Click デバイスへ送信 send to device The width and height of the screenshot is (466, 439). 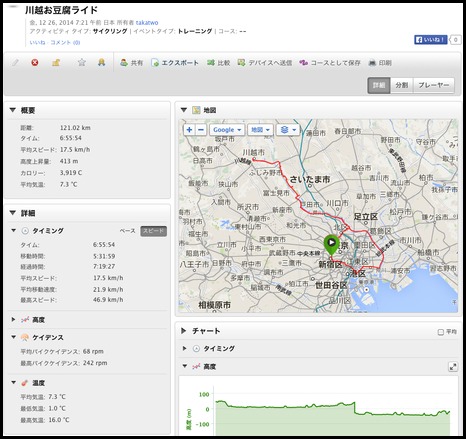pyautogui.click(x=265, y=63)
